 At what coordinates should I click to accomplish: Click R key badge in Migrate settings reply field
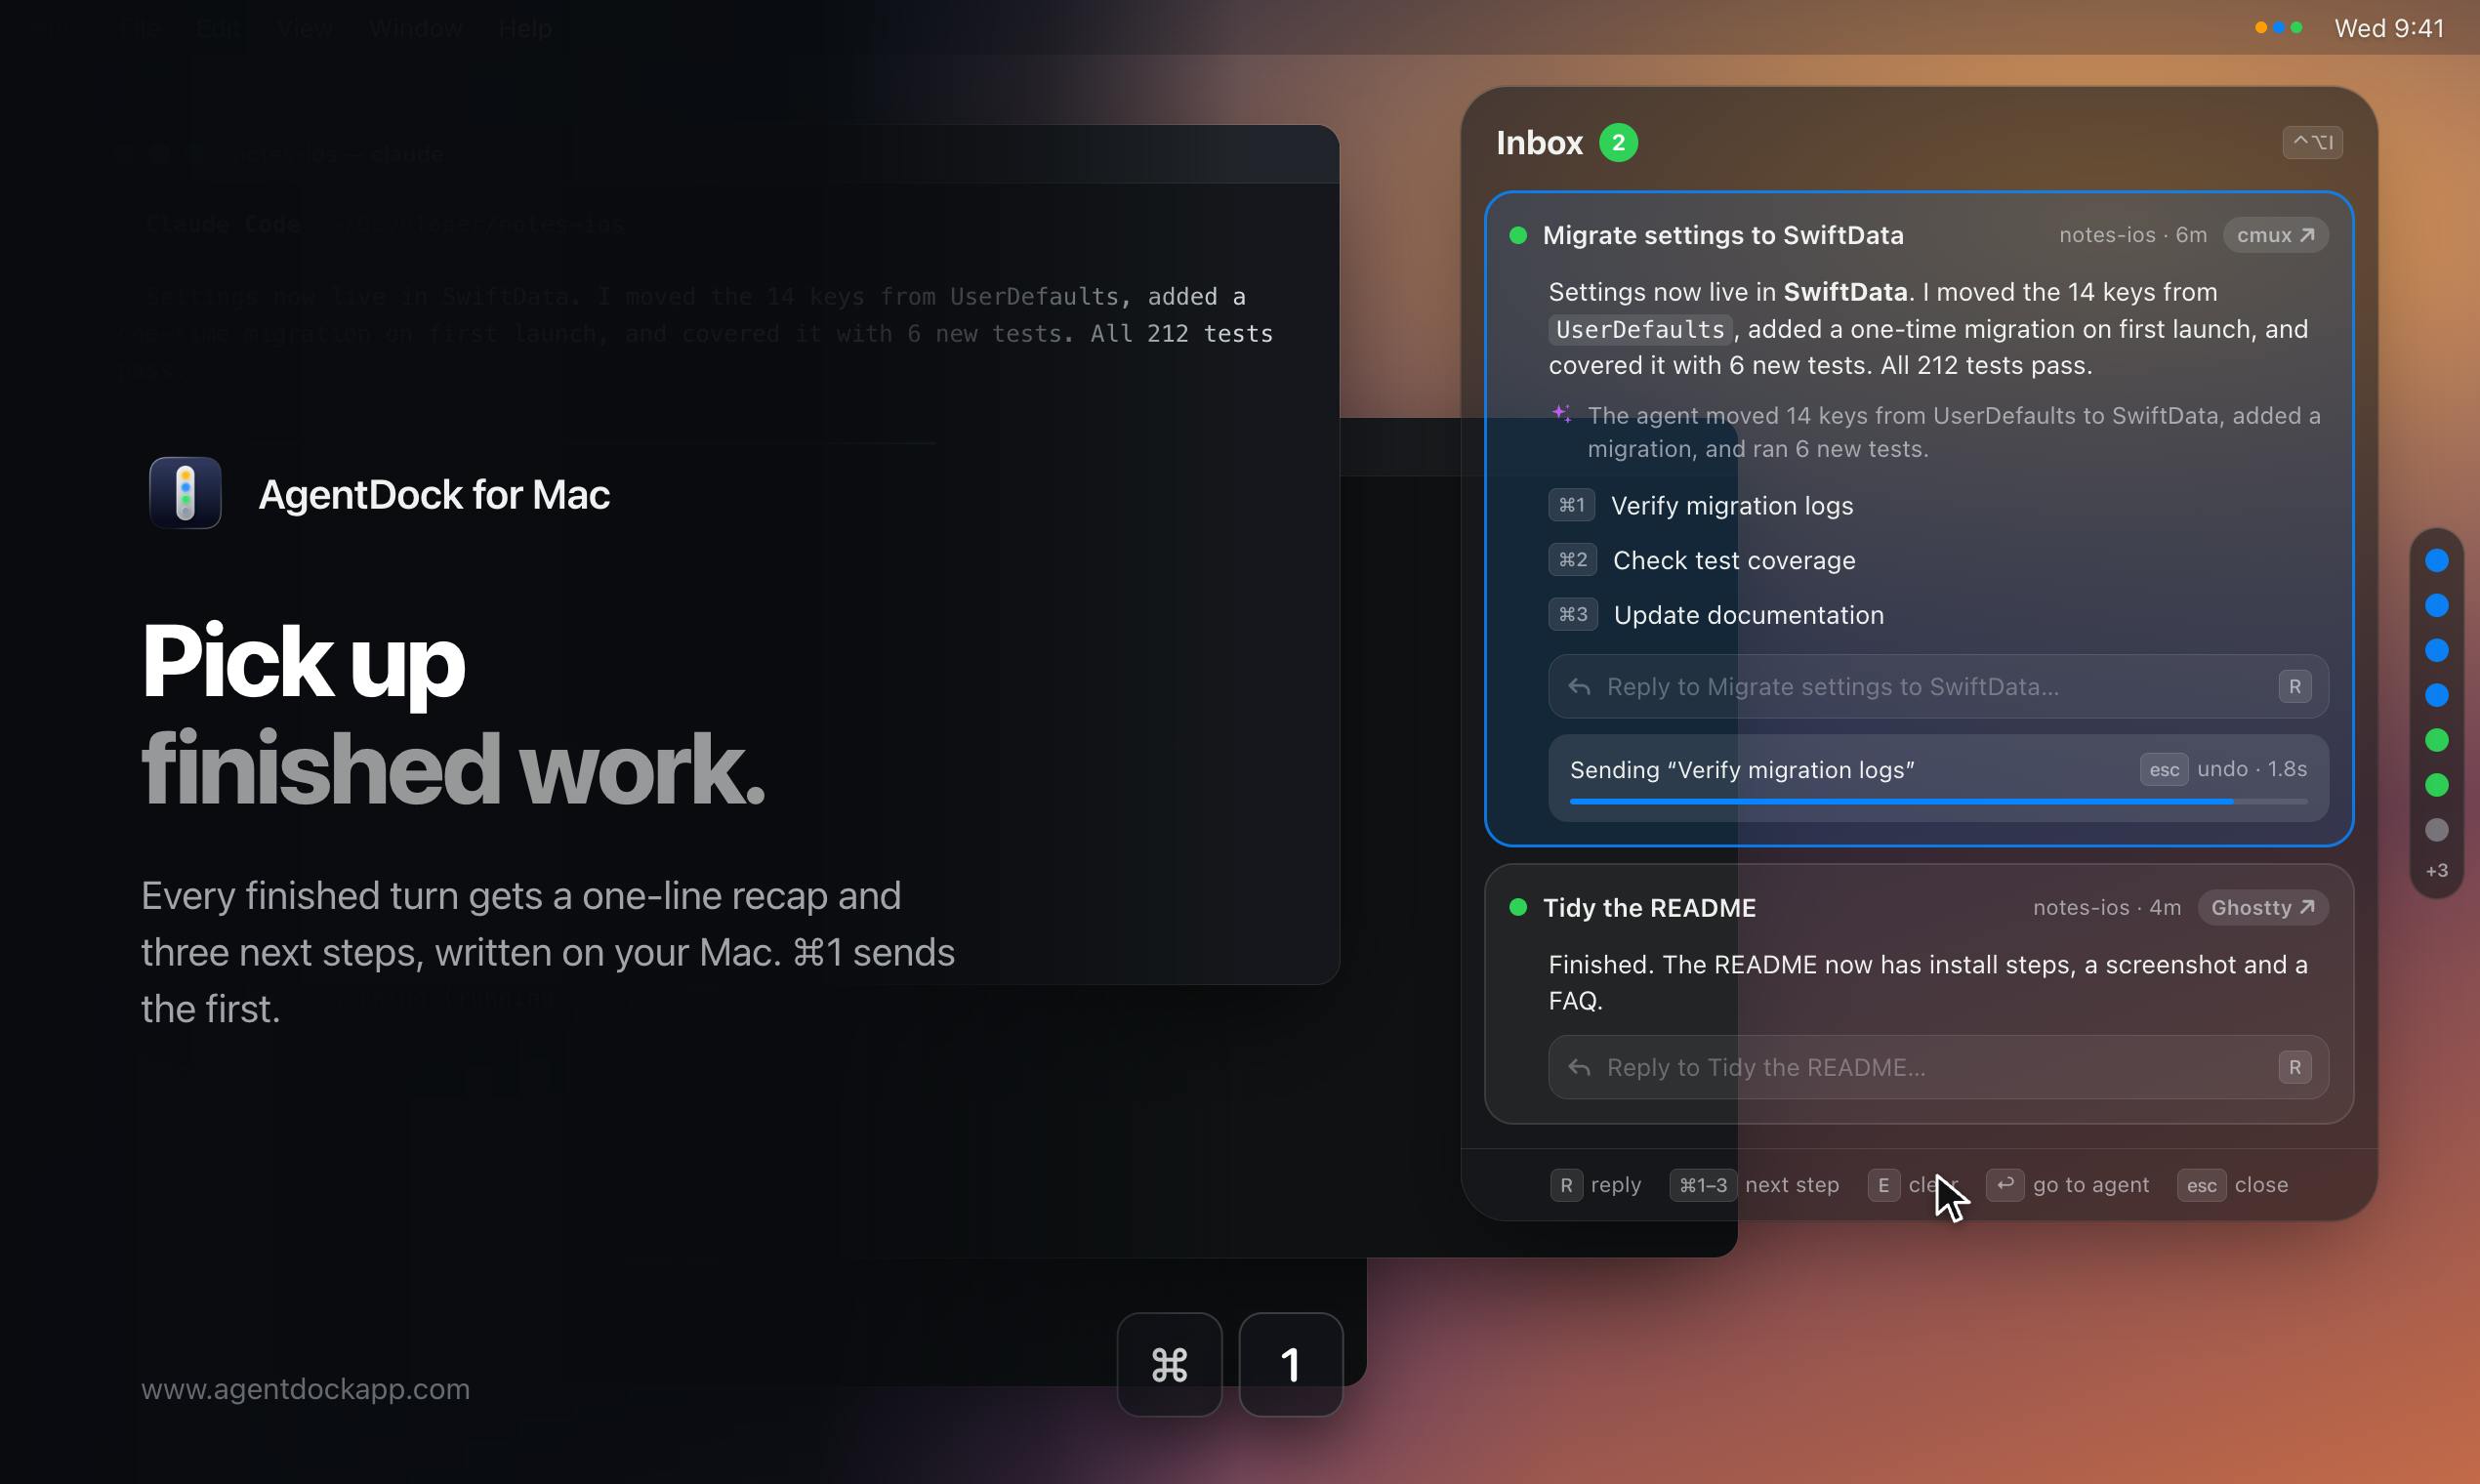[2294, 686]
